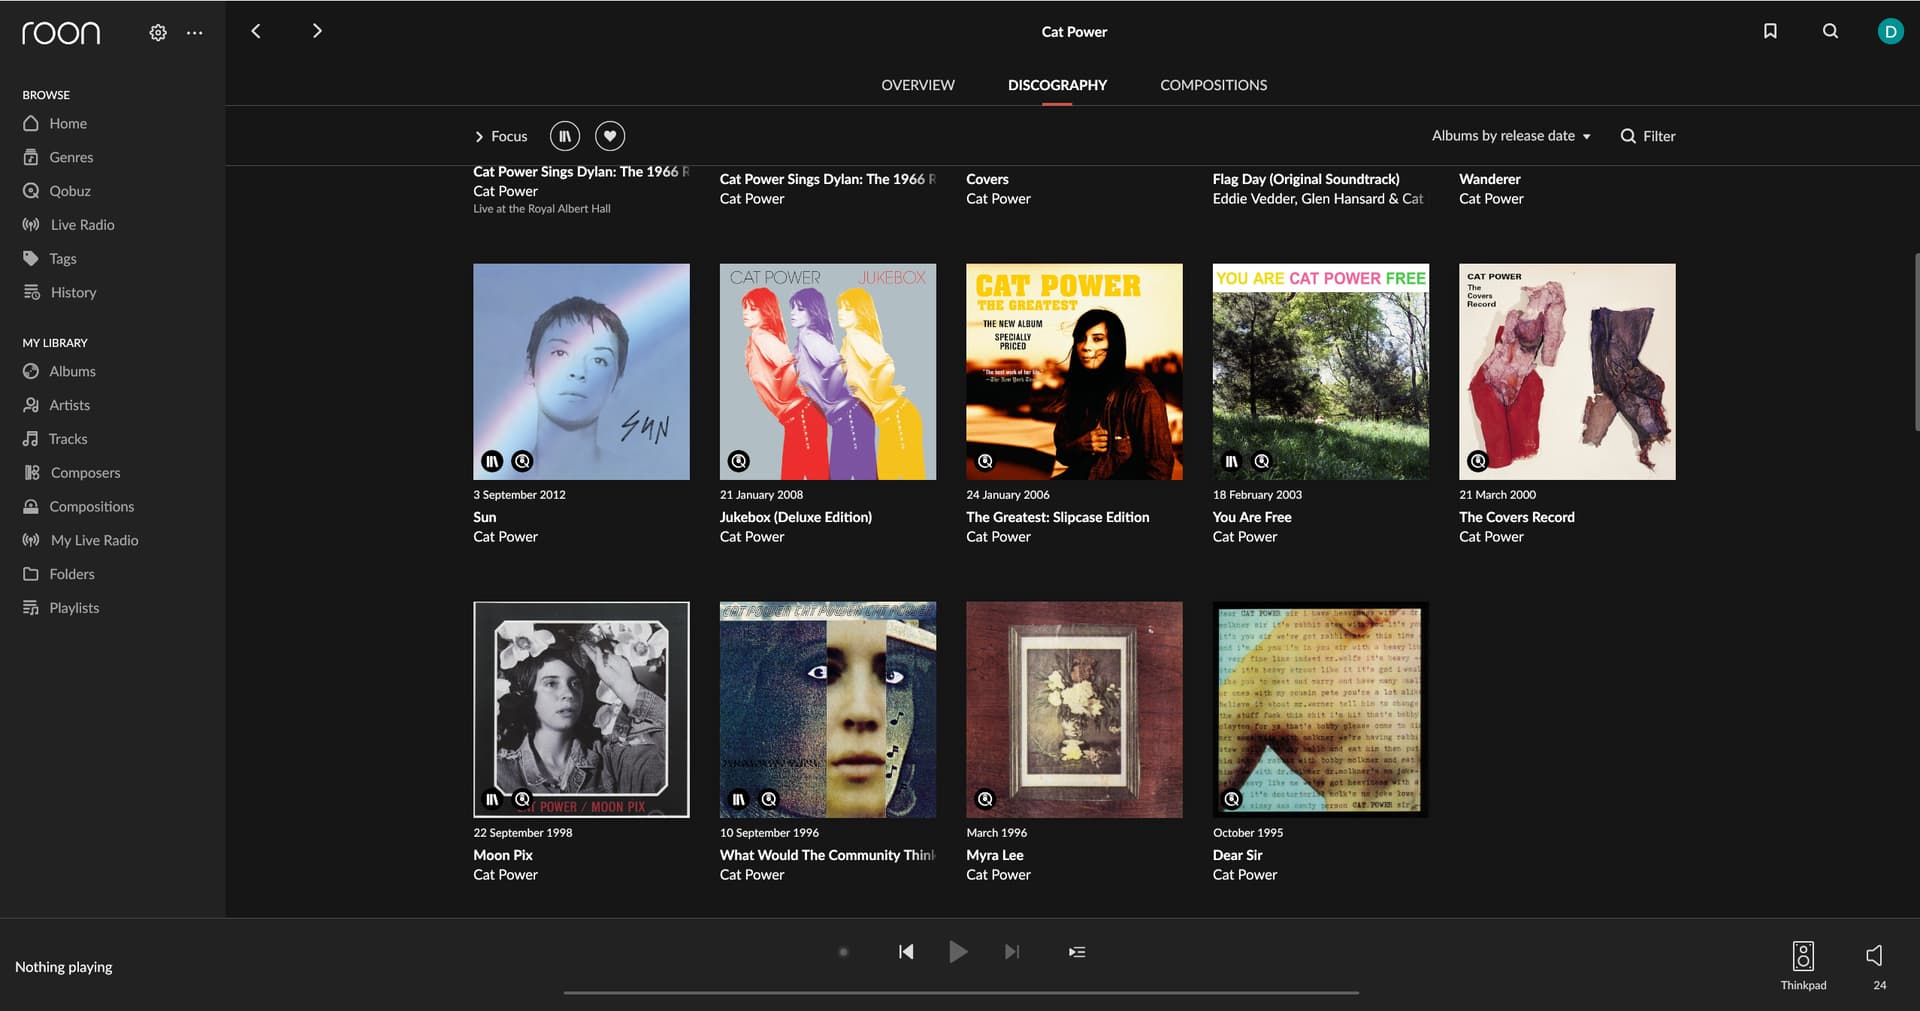
Task: Skip to previous track
Action: click(906, 952)
